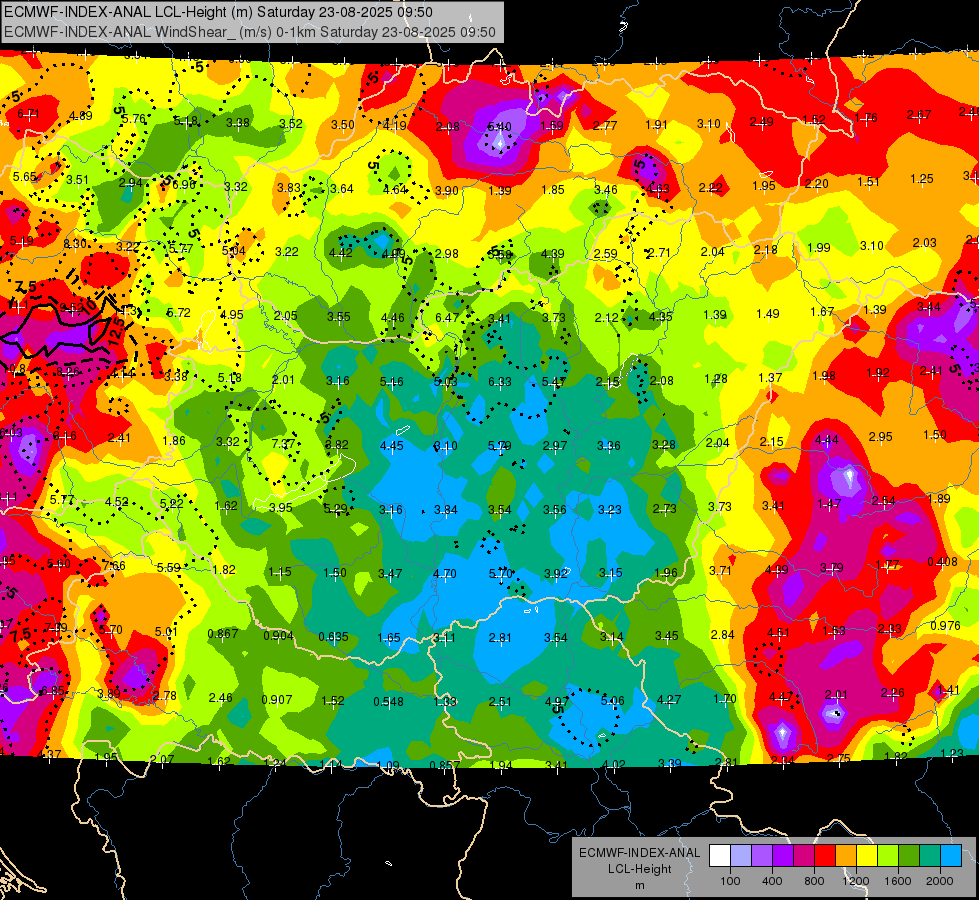979x900 pixels.
Task: Click the LCL-Height title line at top
Action: [219, 12]
